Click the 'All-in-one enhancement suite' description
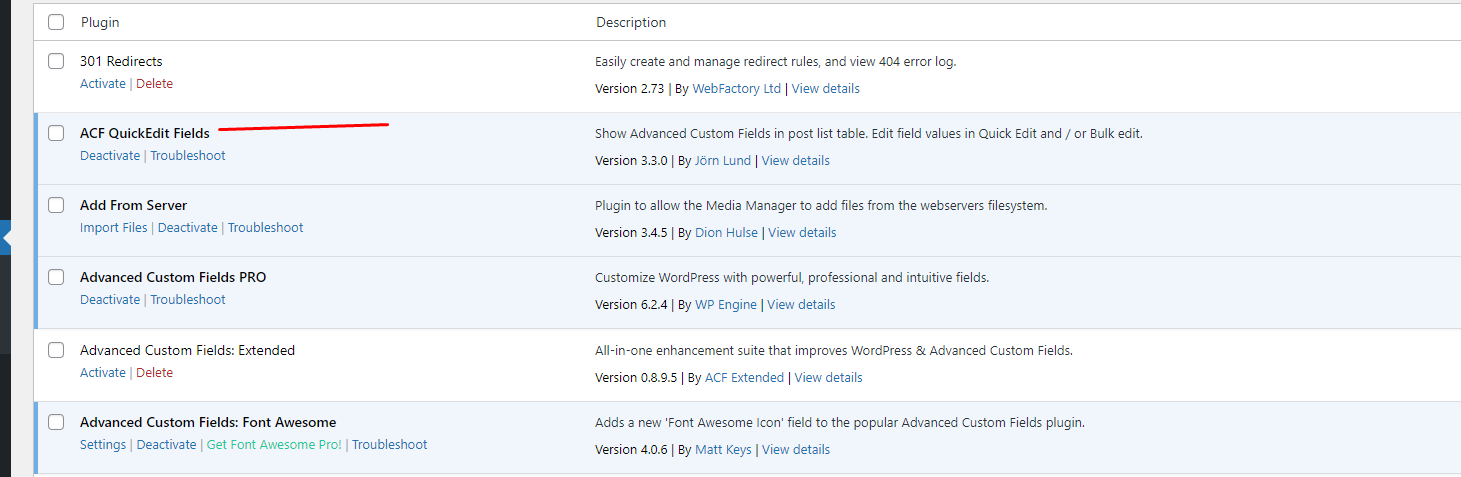The height and width of the screenshot is (477, 1461). tap(834, 350)
